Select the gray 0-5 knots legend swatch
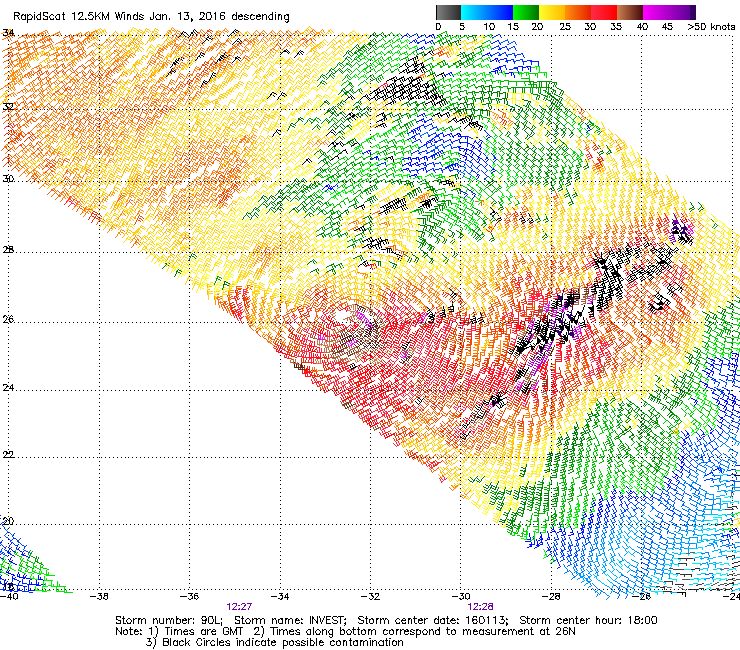The width and height of the screenshot is (740, 650). (x=448, y=12)
